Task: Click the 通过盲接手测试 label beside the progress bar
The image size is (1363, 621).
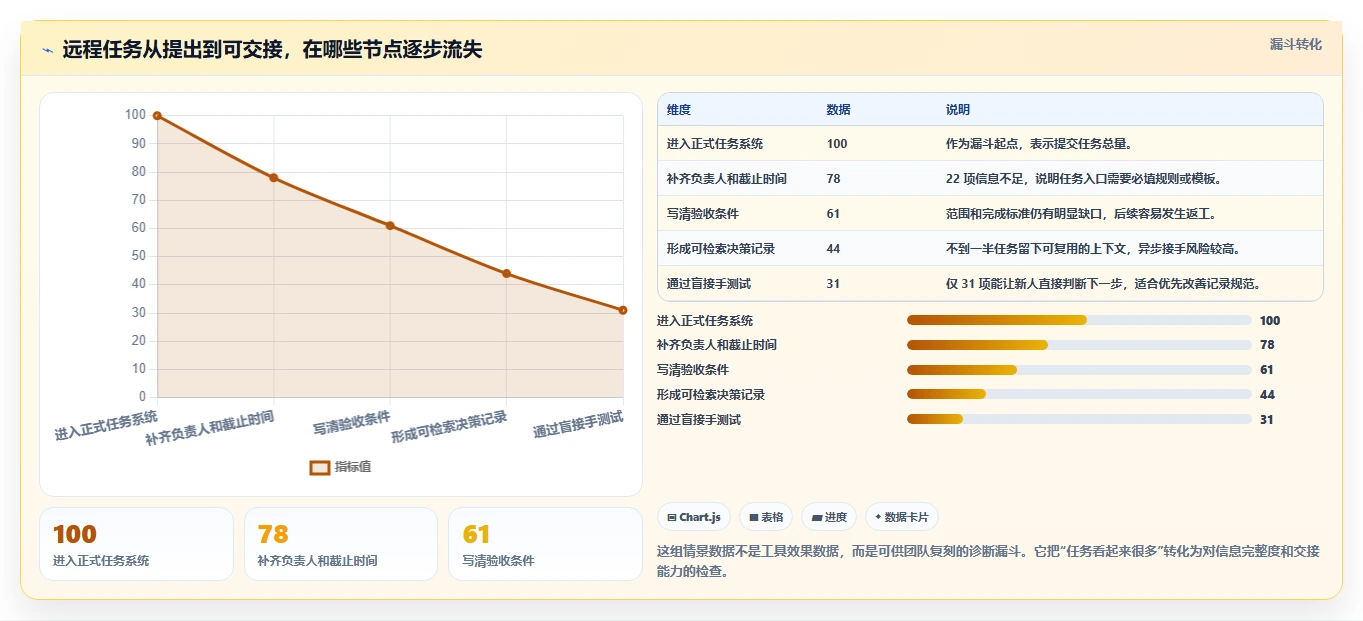Action: tap(699, 420)
